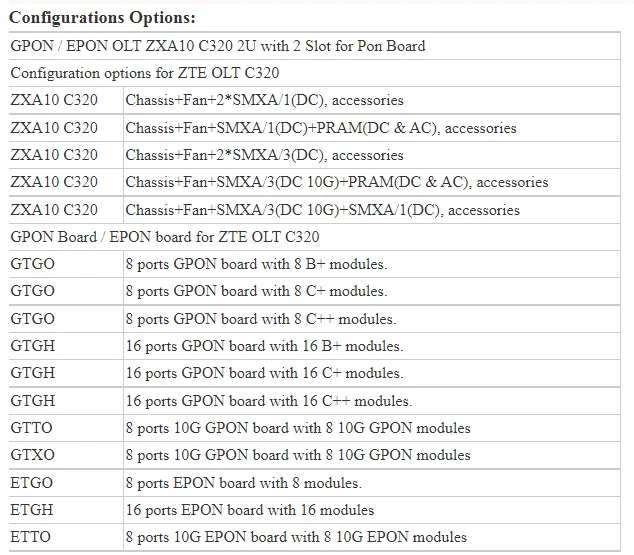Image resolution: width=634 pixels, height=555 pixels.
Task: Select "8 ports GPON board with 8 C++ modules"
Action: point(260,319)
